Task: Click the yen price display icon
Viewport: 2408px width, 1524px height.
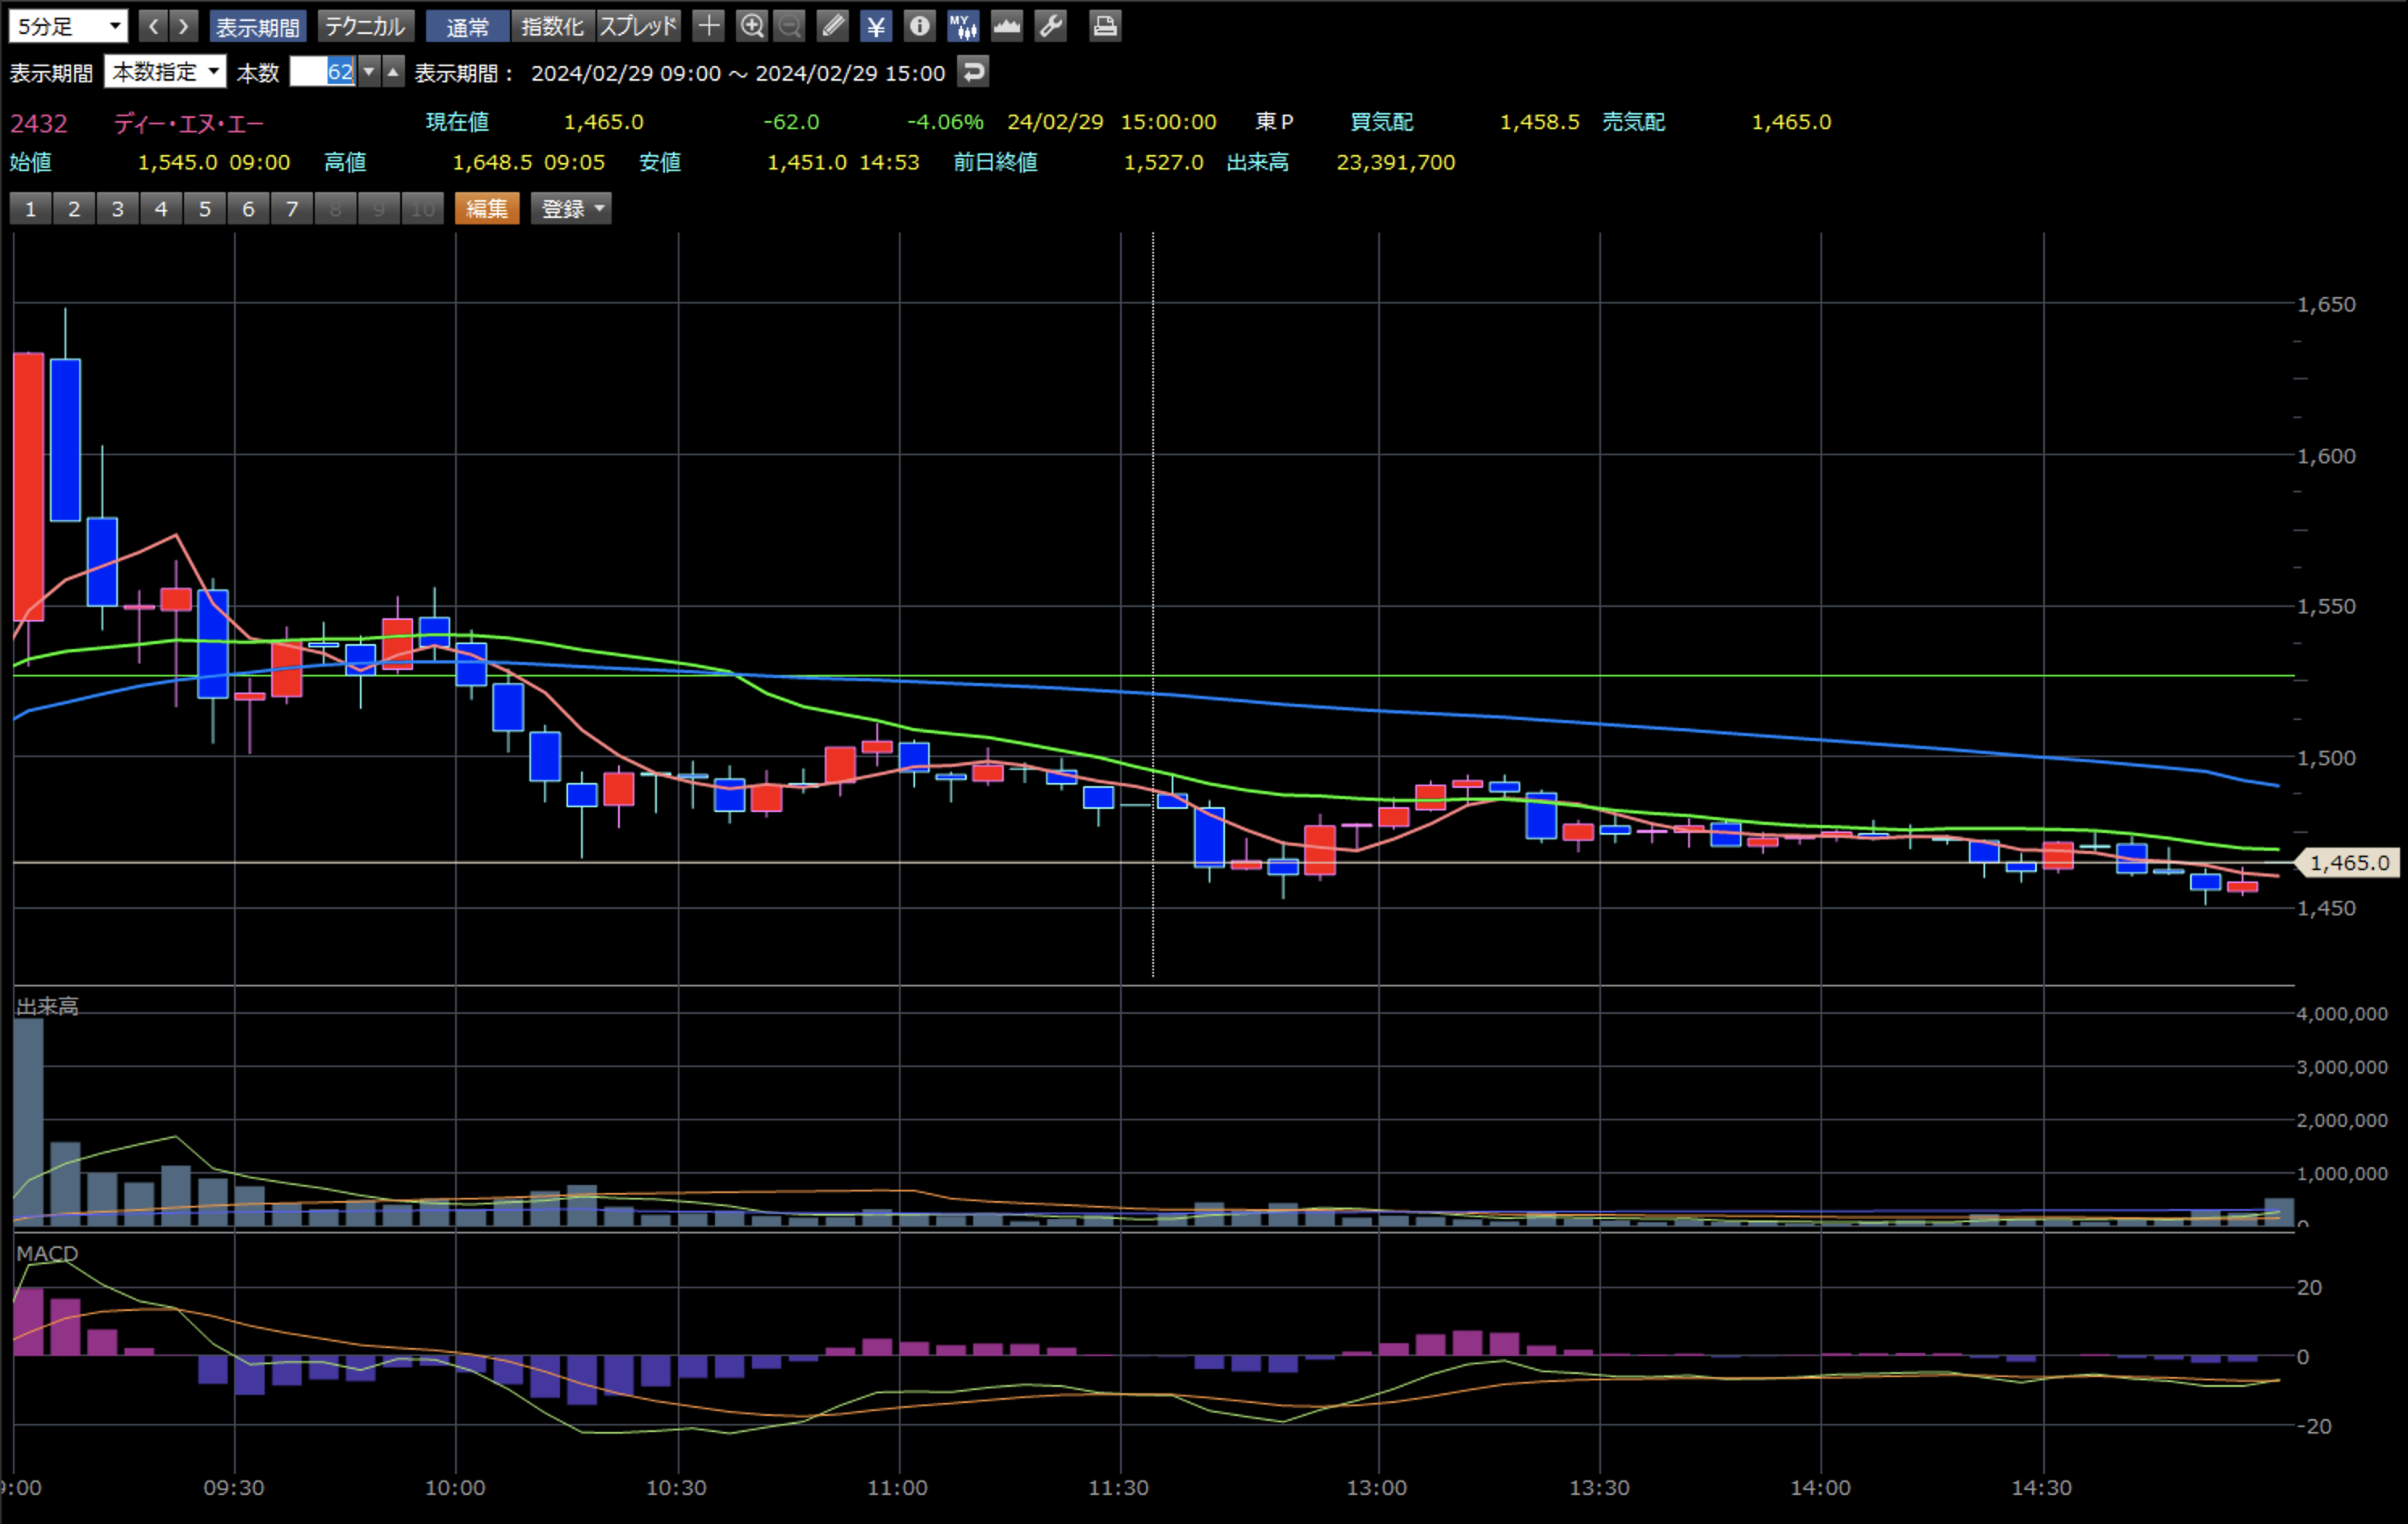Action: click(876, 26)
